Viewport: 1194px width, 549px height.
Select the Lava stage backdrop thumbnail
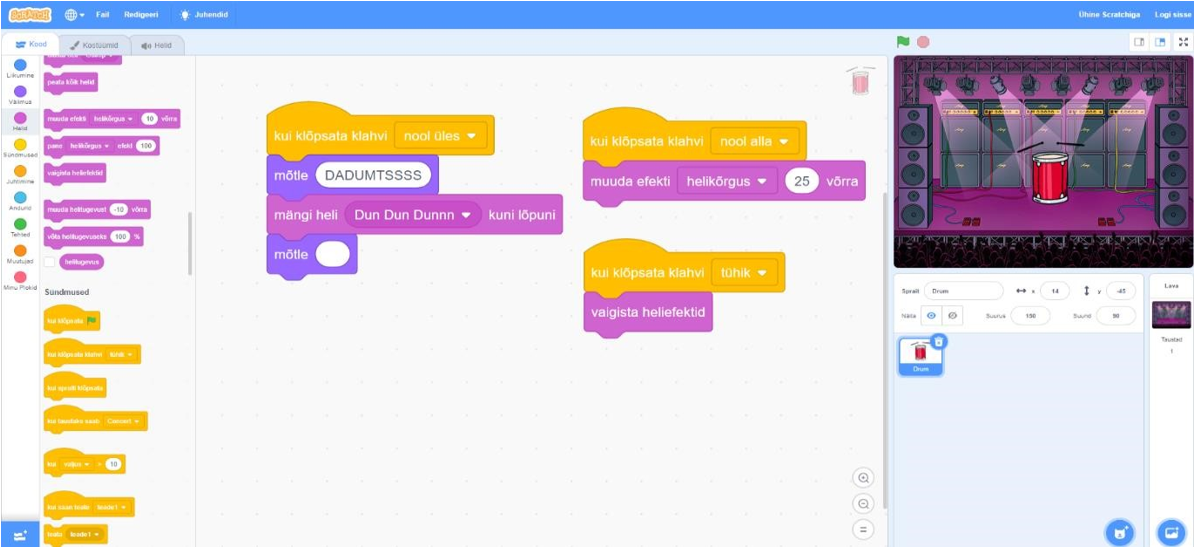(1171, 314)
